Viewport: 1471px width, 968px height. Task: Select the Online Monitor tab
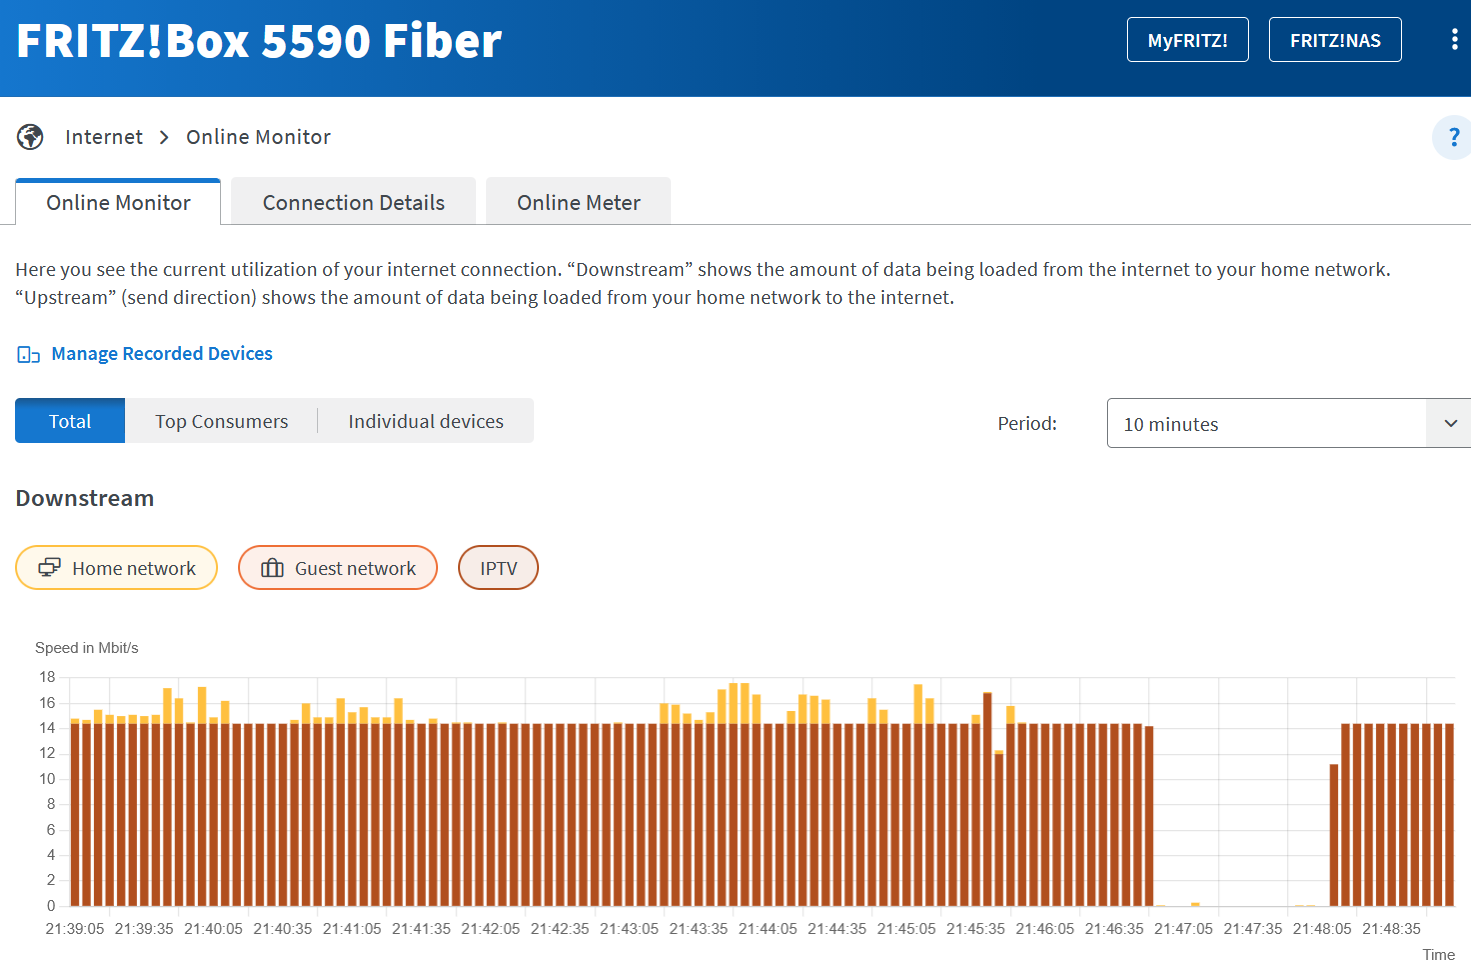pos(118,202)
